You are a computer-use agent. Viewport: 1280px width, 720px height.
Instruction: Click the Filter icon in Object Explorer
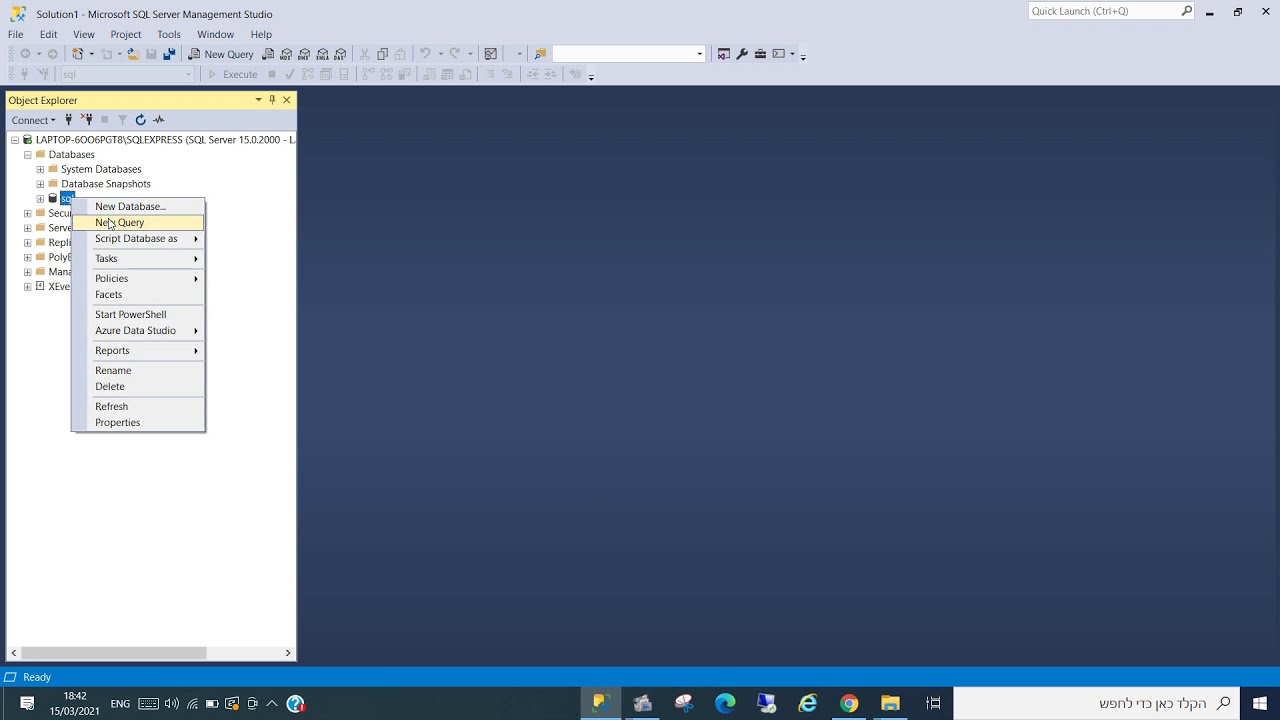pyautogui.click(x=122, y=120)
